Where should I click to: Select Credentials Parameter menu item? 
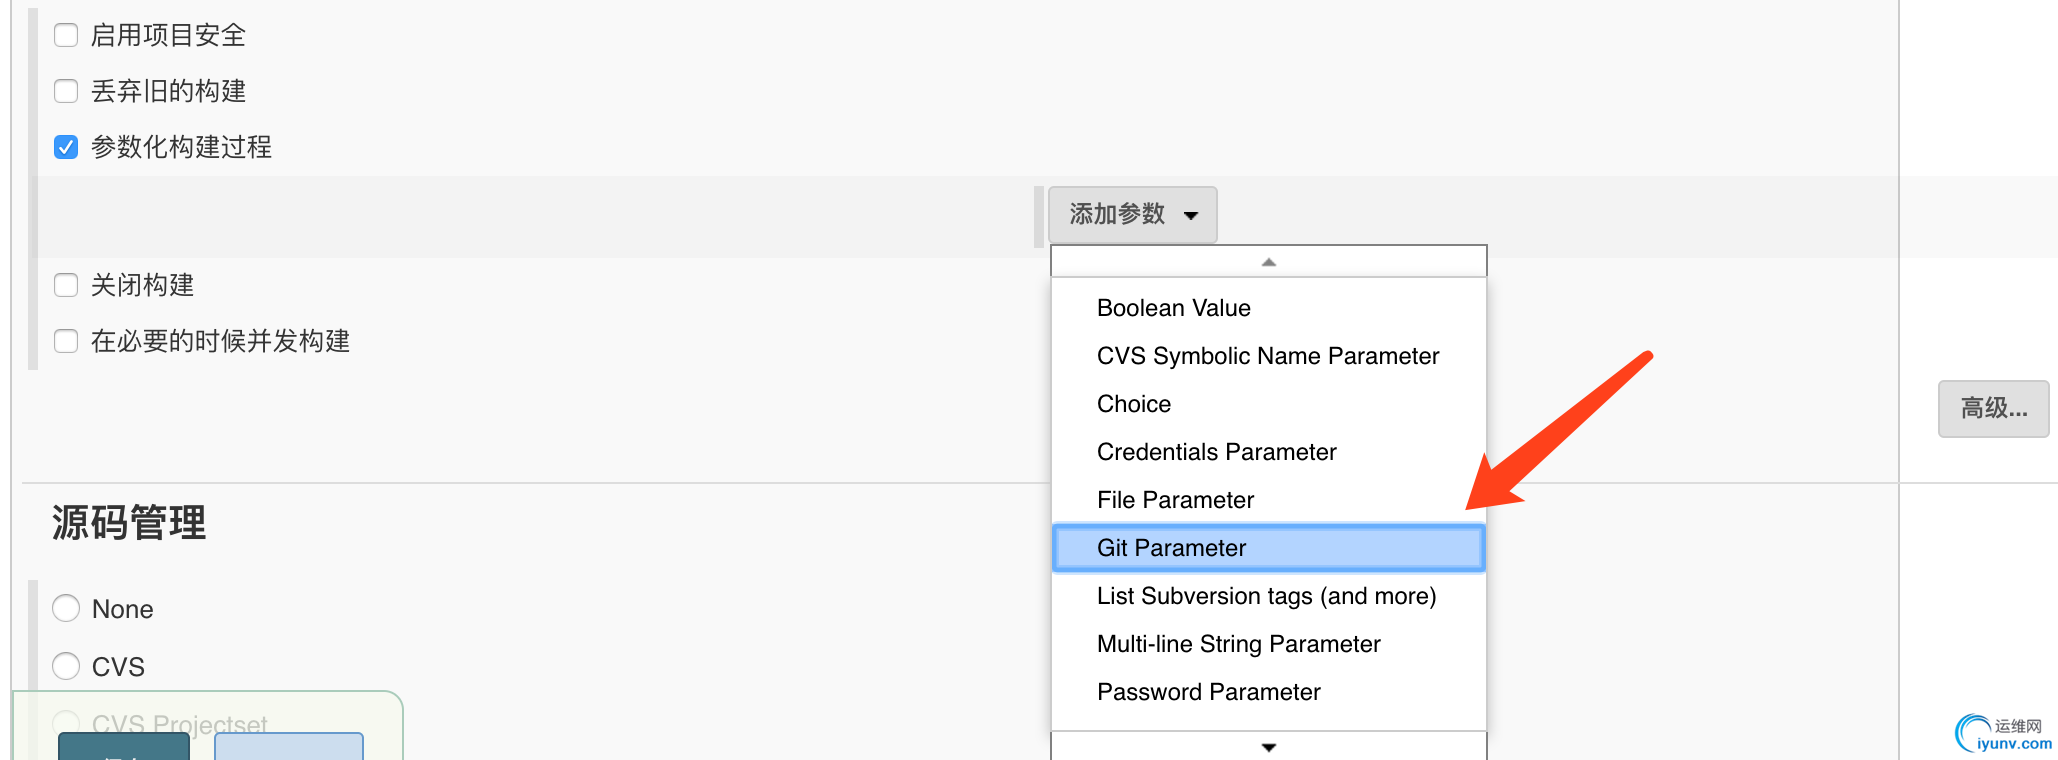click(1216, 452)
